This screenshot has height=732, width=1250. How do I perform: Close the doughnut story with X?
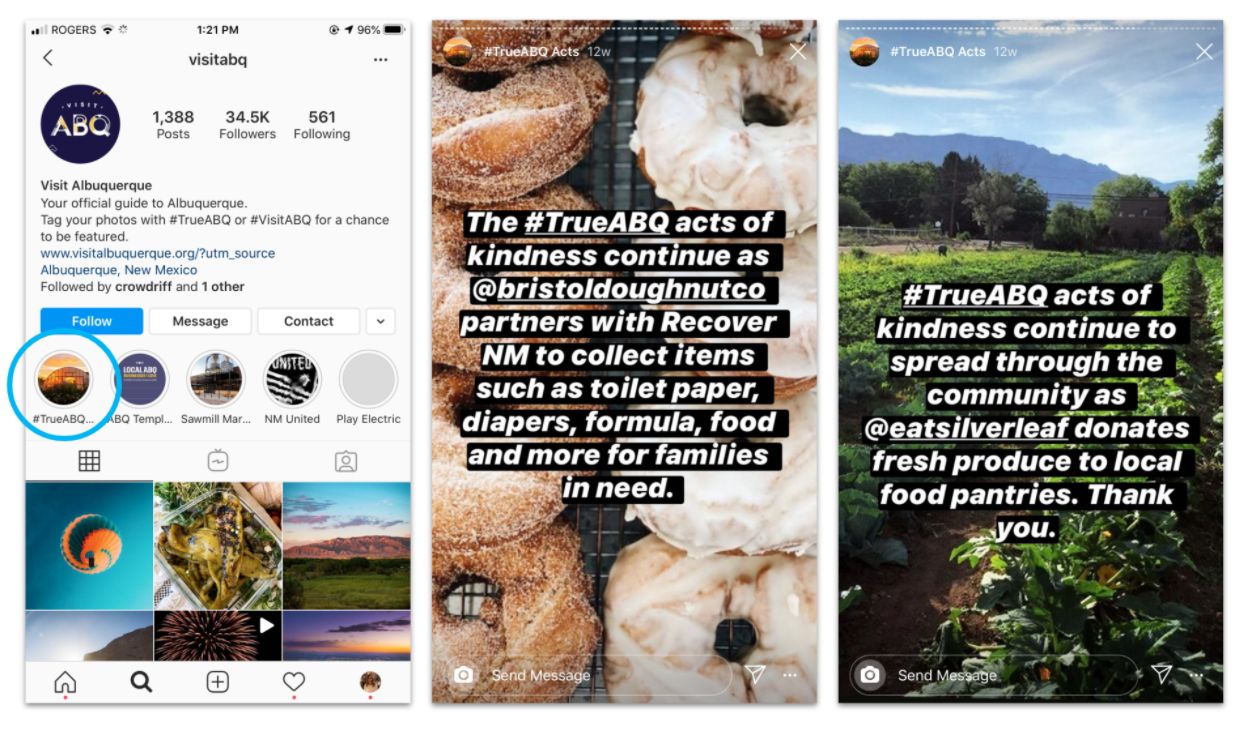[x=797, y=52]
